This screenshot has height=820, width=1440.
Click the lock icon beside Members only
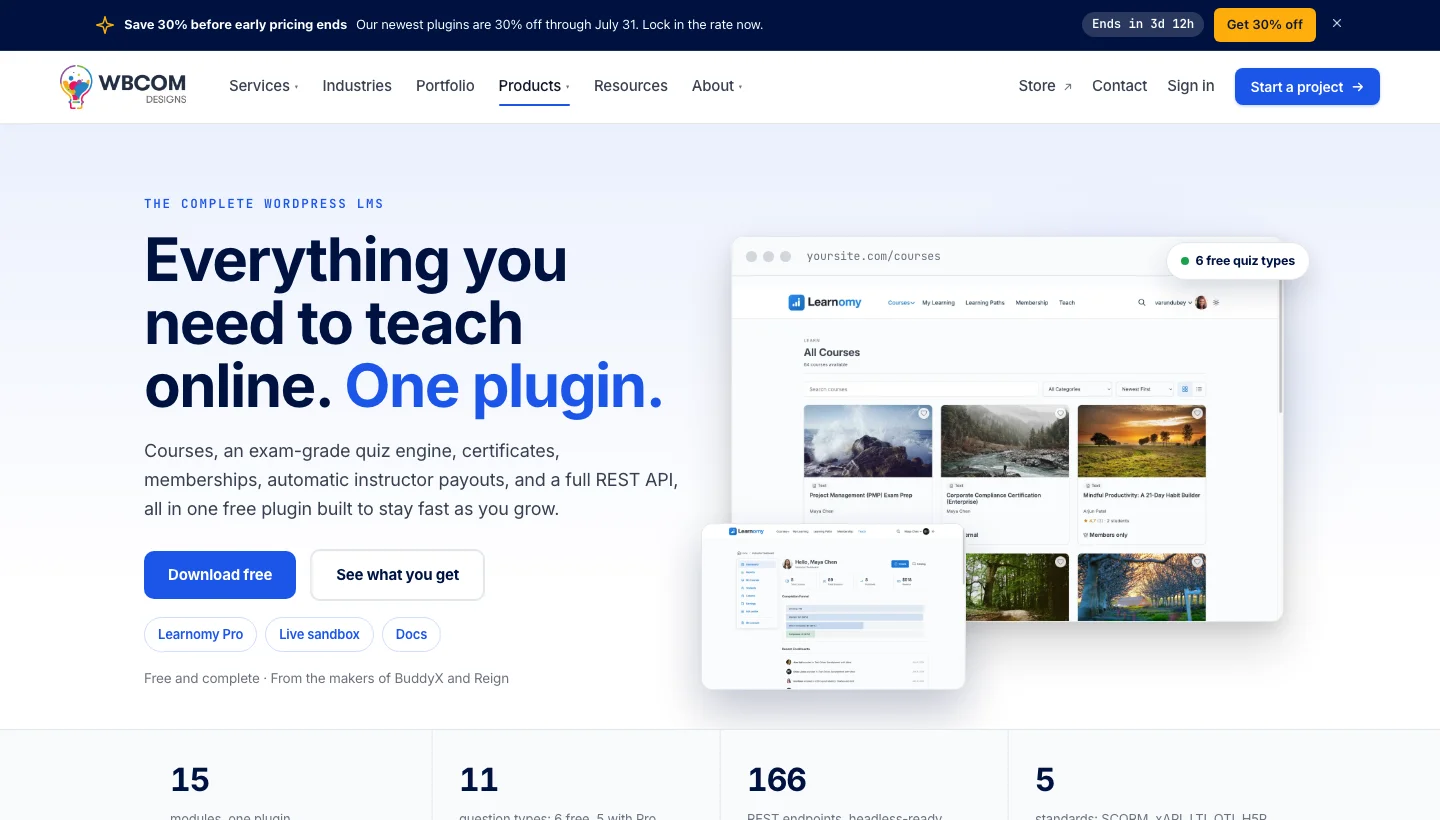click(x=1085, y=535)
